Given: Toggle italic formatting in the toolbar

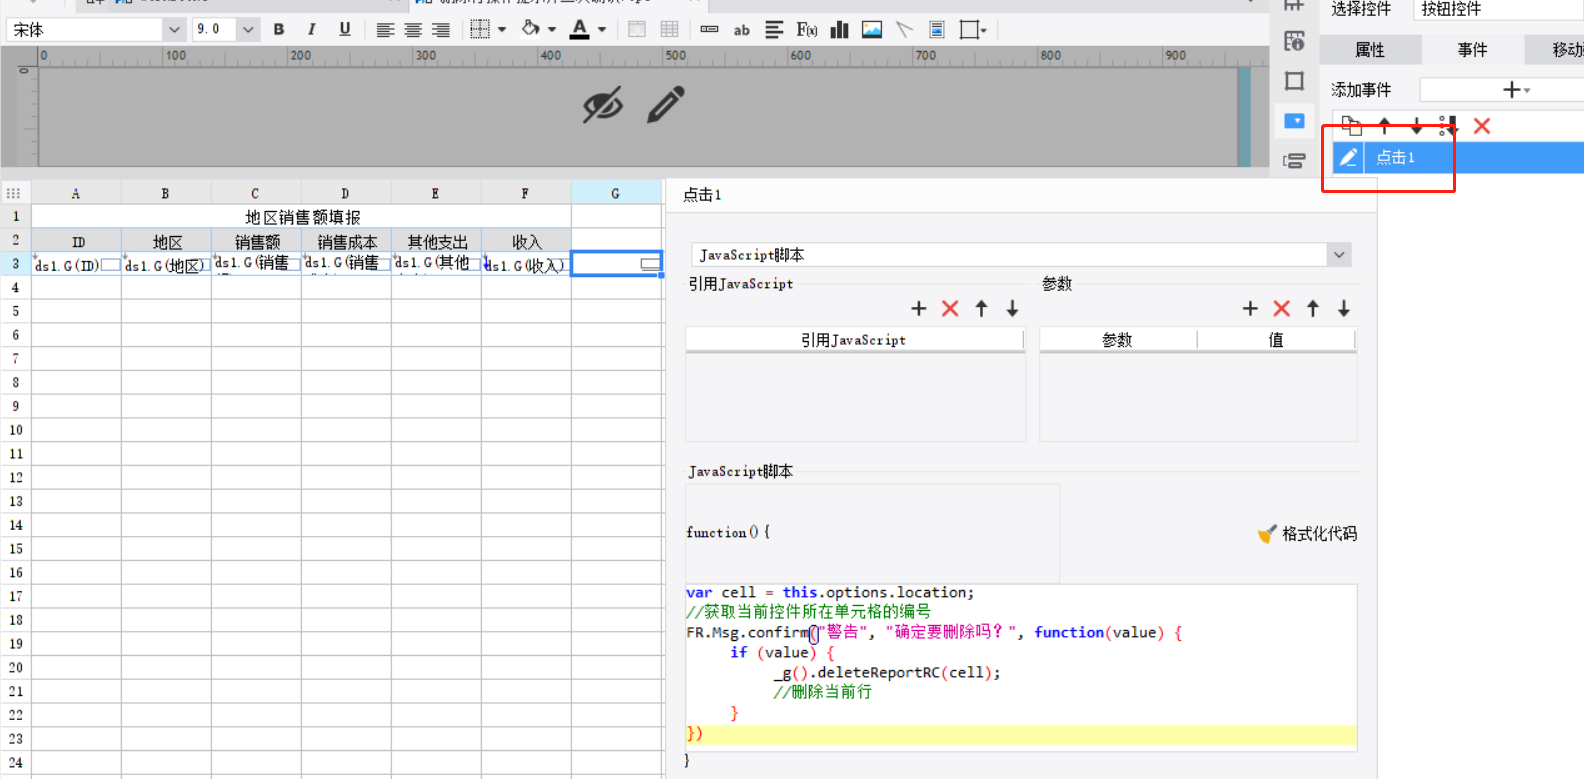Looking at the screenshot, I should click(x=312, y=30).
